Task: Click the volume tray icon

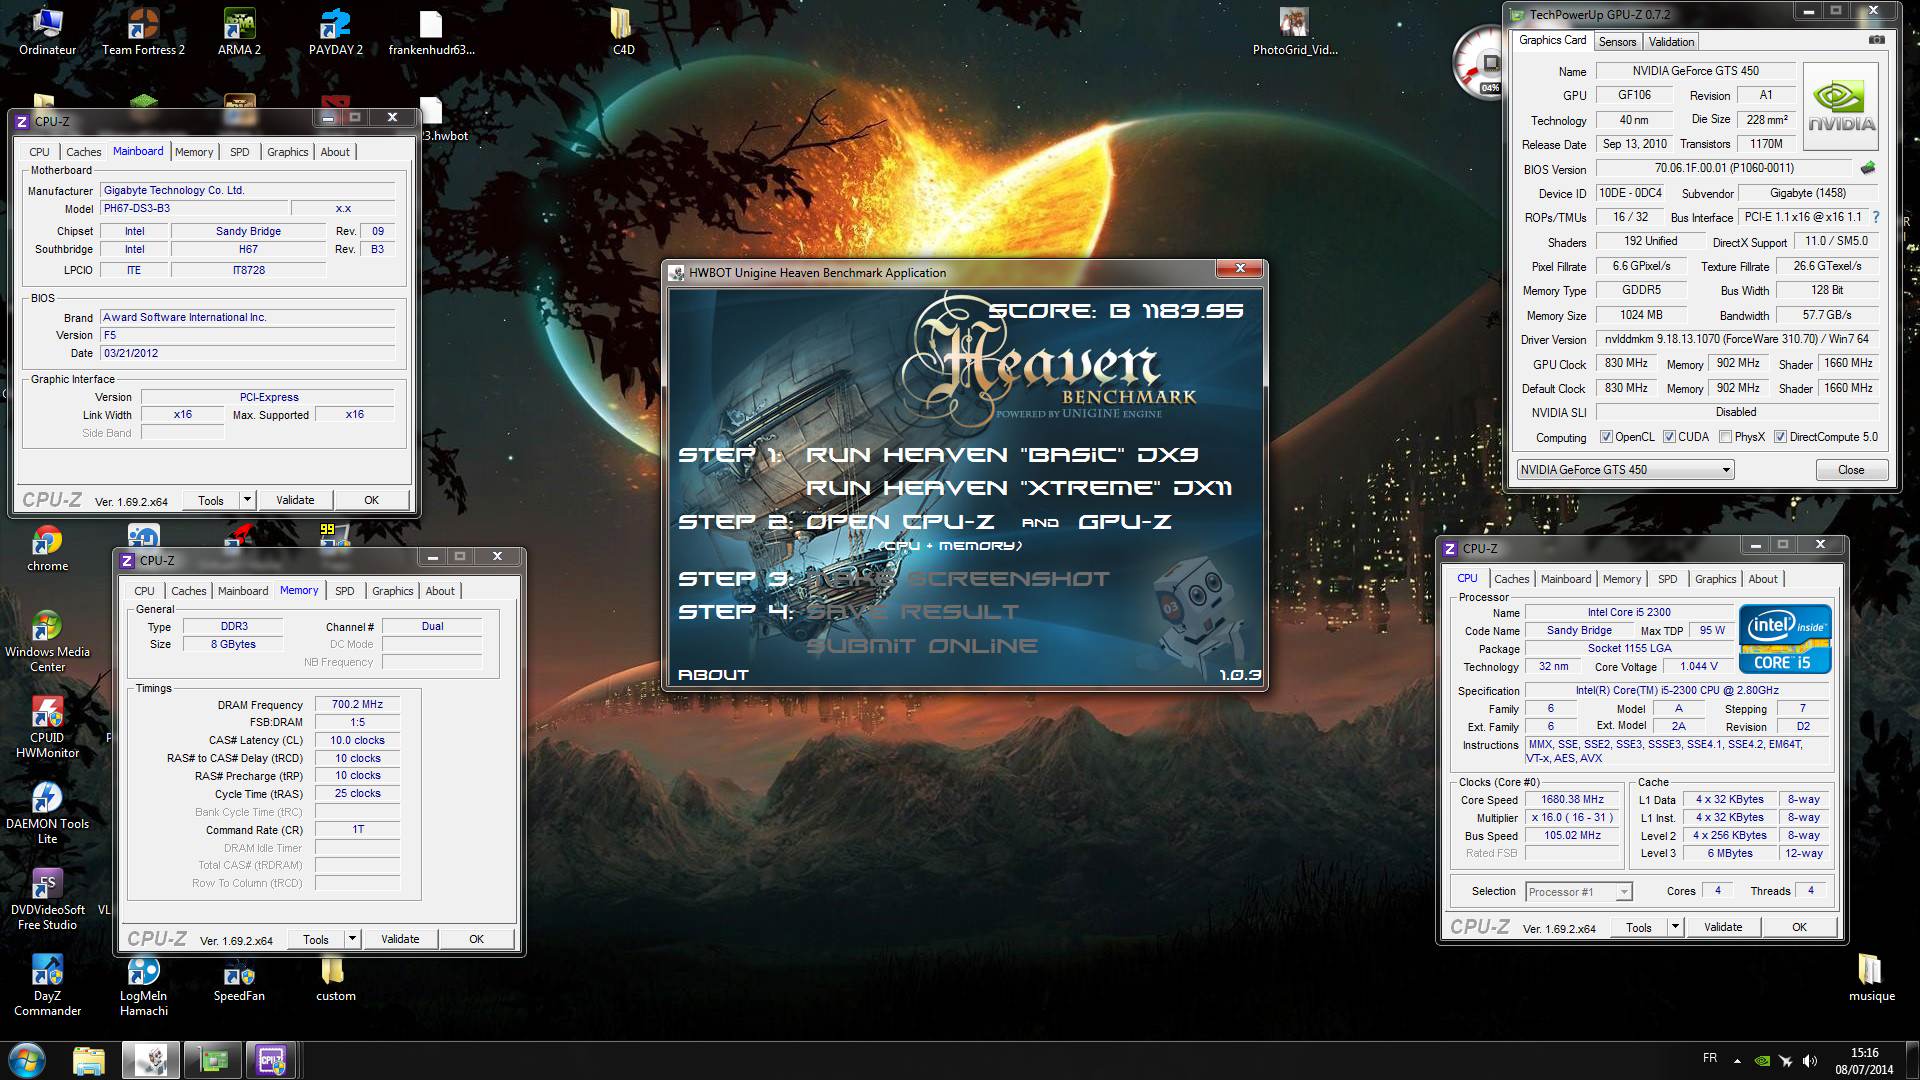Action: pyautogui.click(x=1810, y=1060)
